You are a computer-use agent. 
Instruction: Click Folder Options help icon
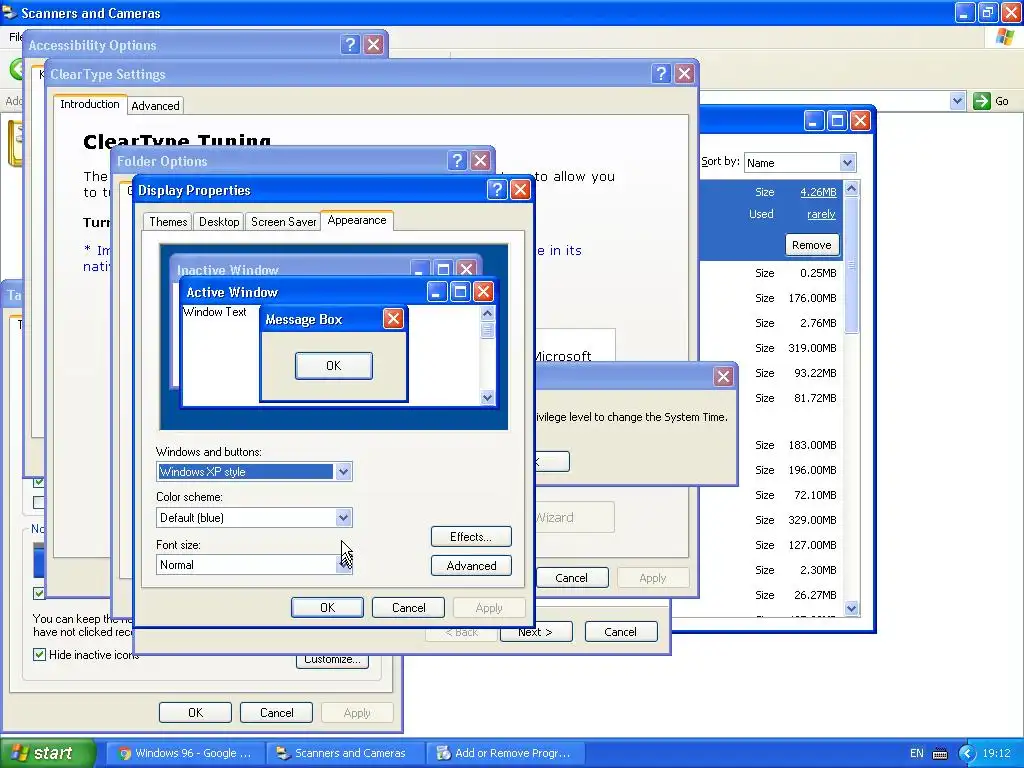[457, 161]
